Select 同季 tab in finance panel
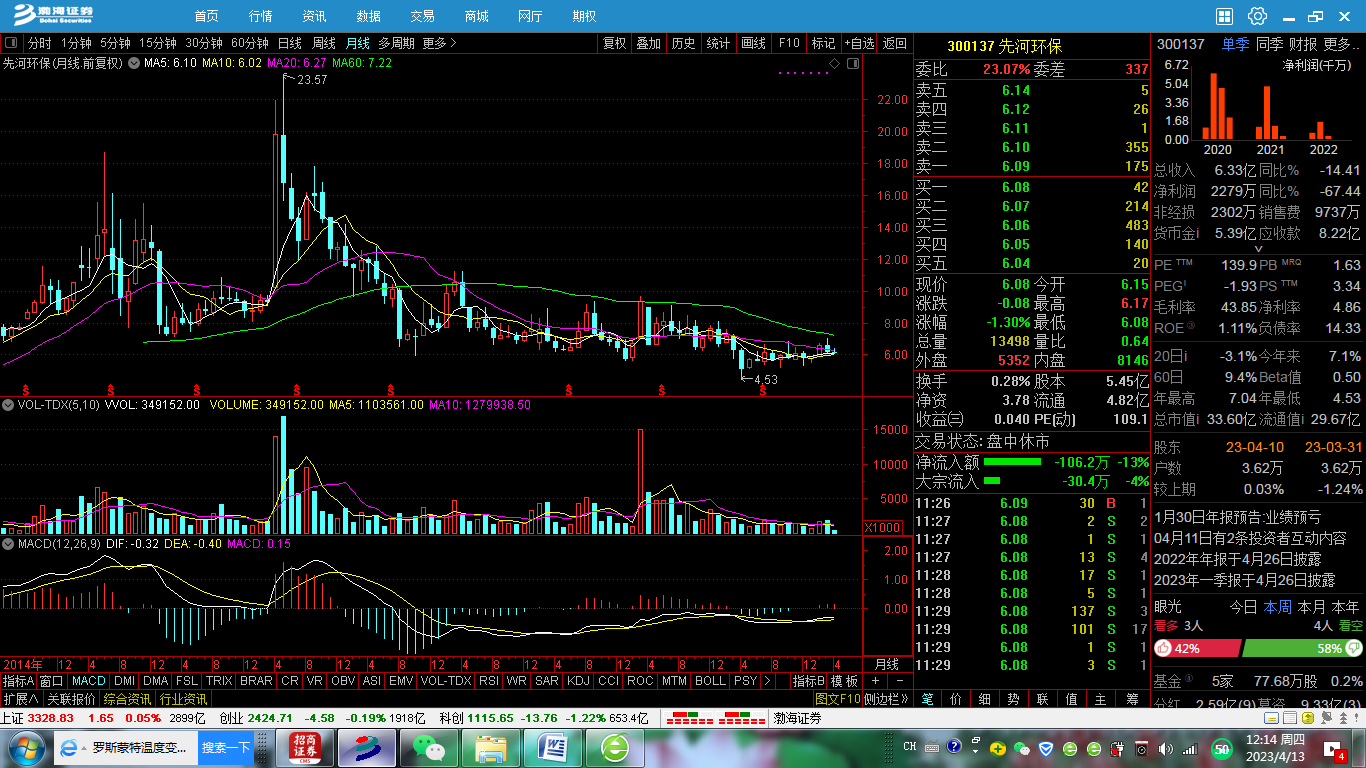1366x768 pixels. [1269, 44]
